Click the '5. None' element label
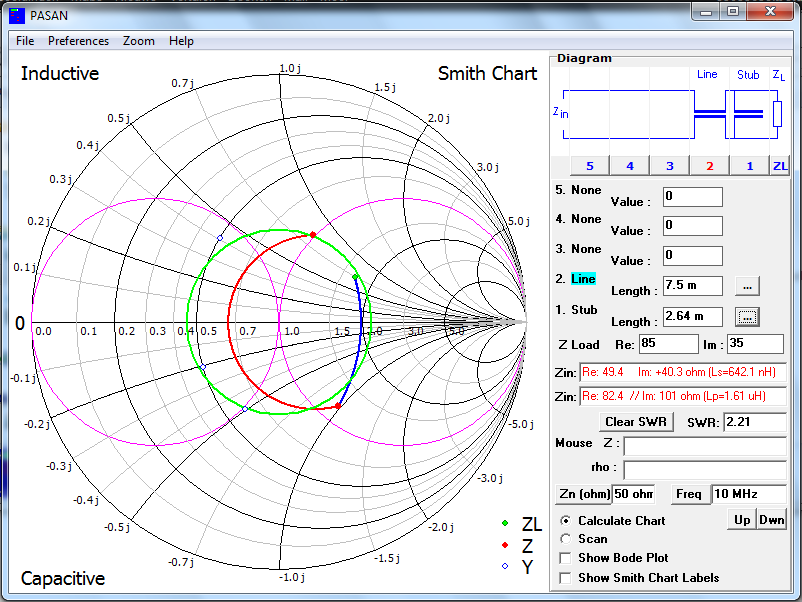802x602 pixels. click(x=578, y=190)
